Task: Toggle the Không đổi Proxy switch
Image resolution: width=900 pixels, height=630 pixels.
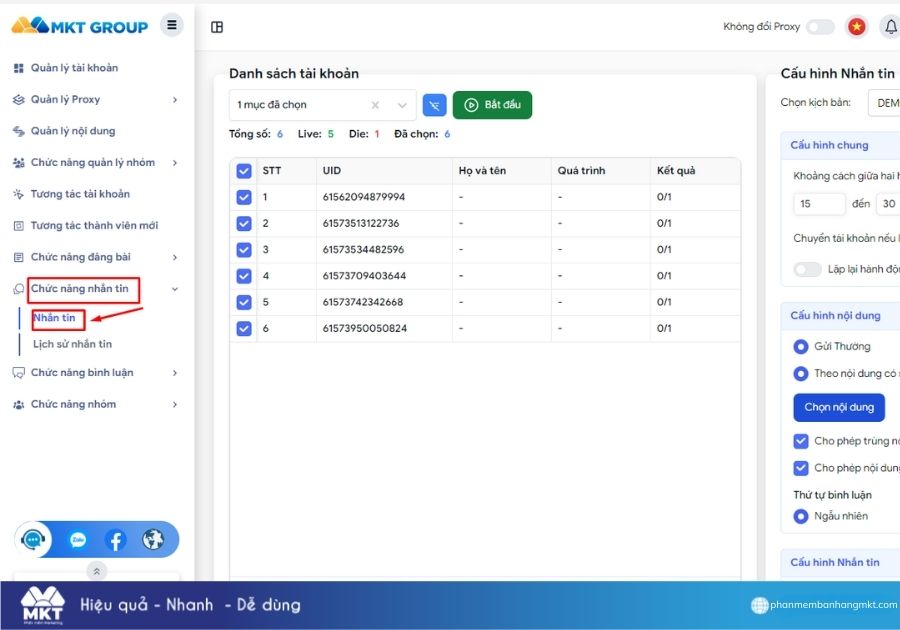Action: 820,26
